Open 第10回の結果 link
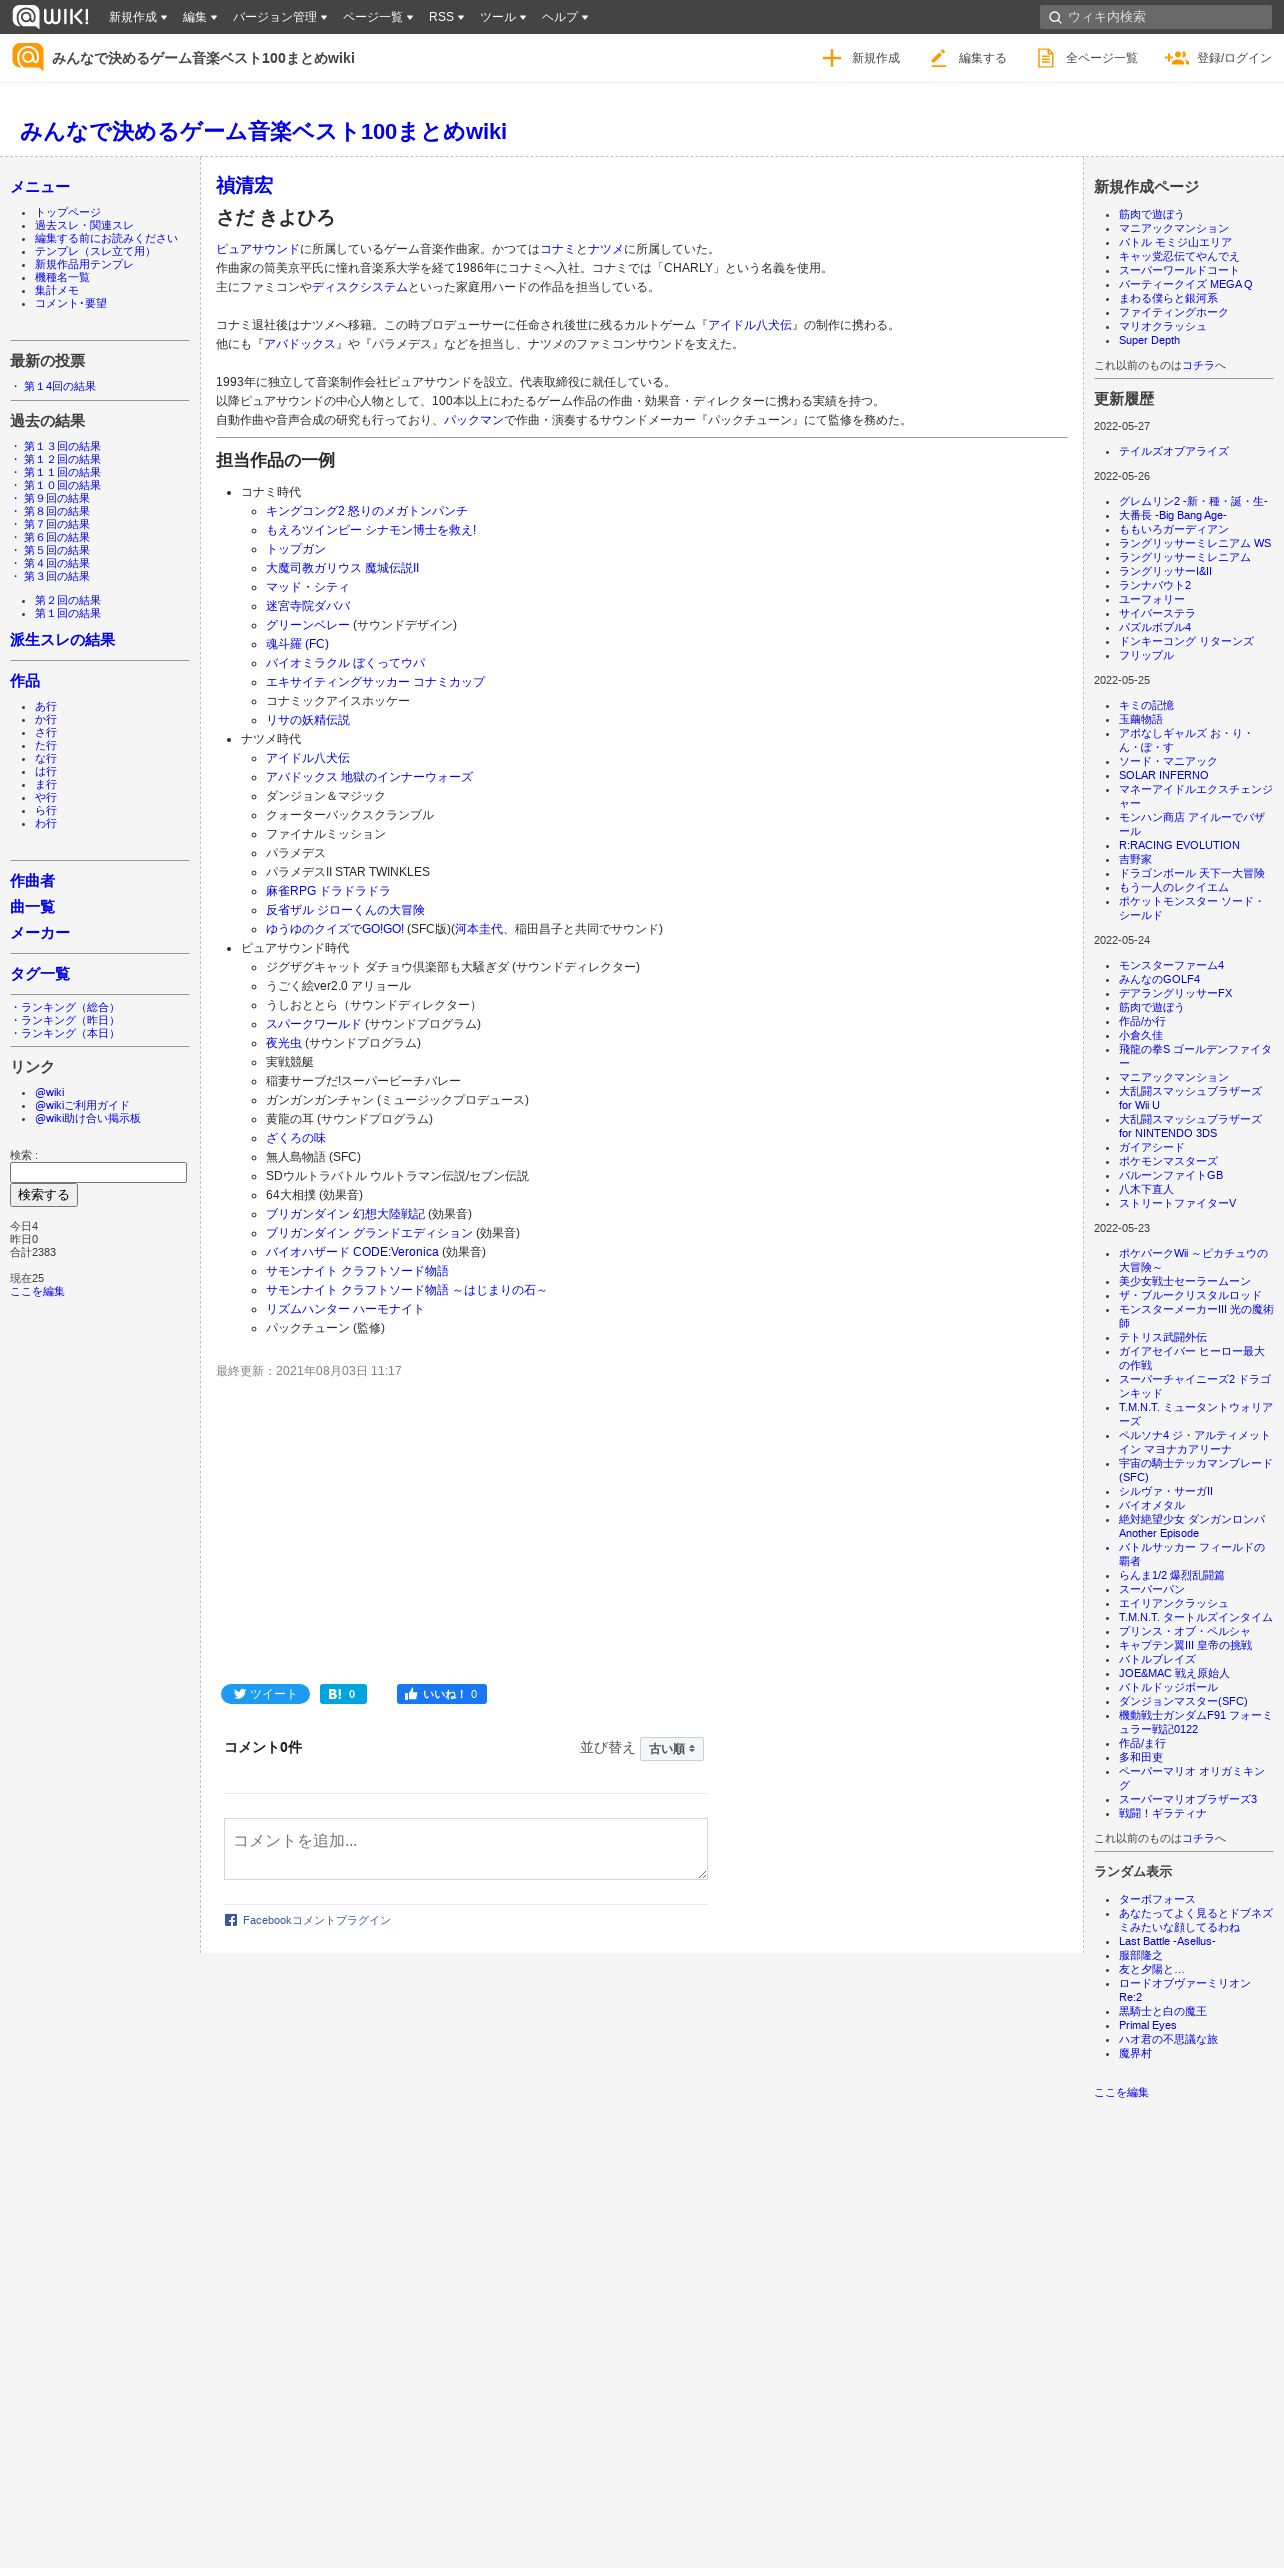The height and width of the screenshot is (2568, 1284). pos(62,485)
